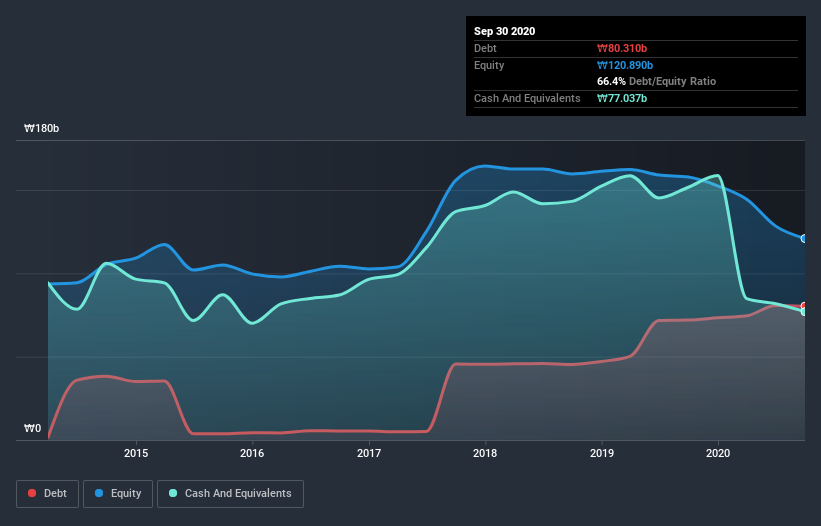Click the 2016 x-axis label

[x=252, y=453]
